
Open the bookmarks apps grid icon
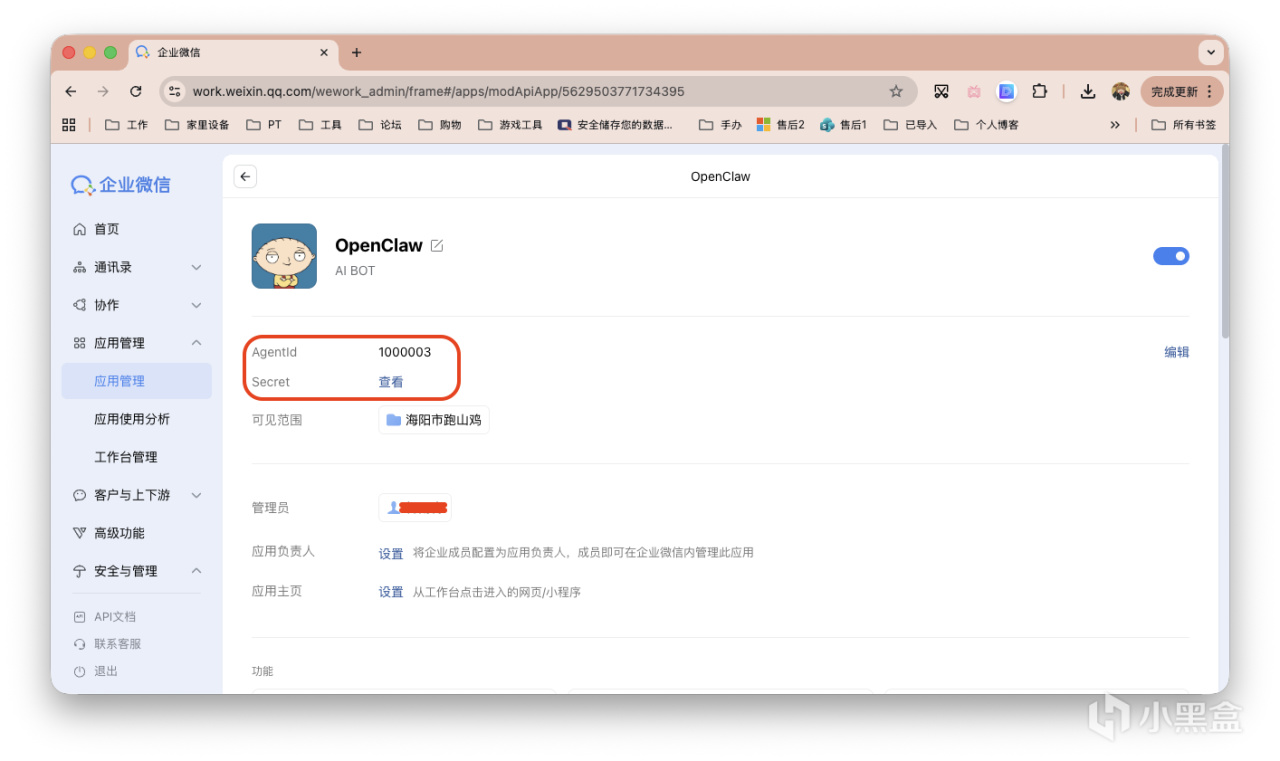coord(69,125)
